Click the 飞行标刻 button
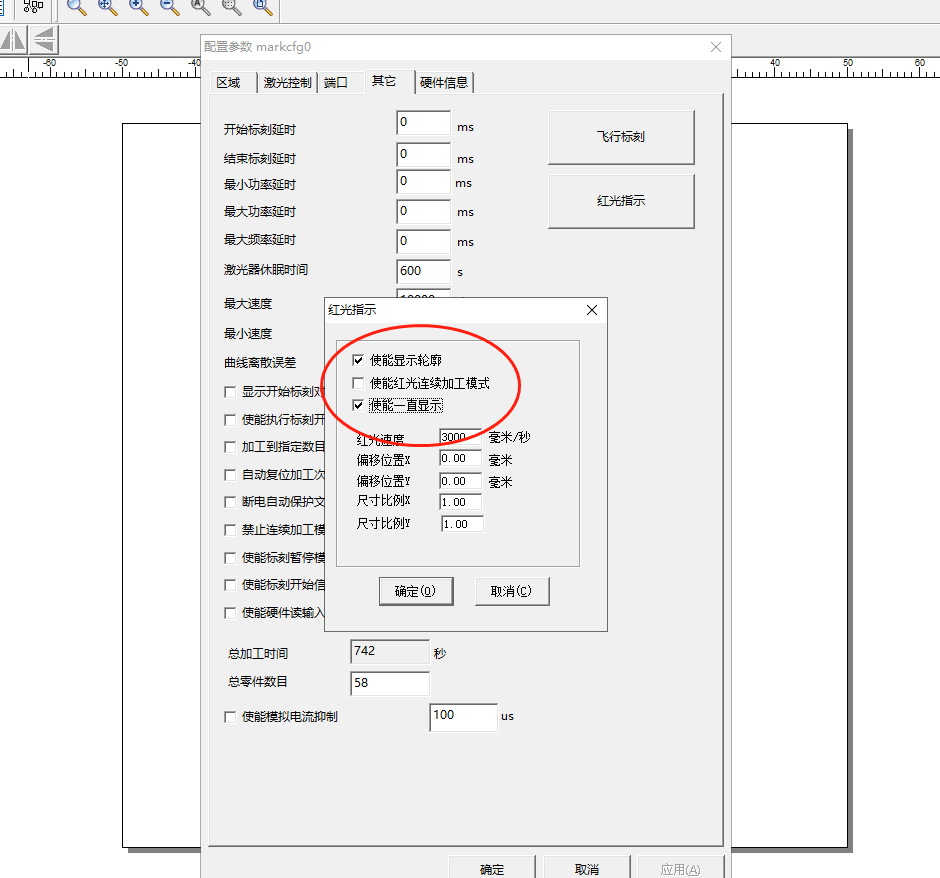This screenshot has width=940, height=878. [x=620, y=137]
